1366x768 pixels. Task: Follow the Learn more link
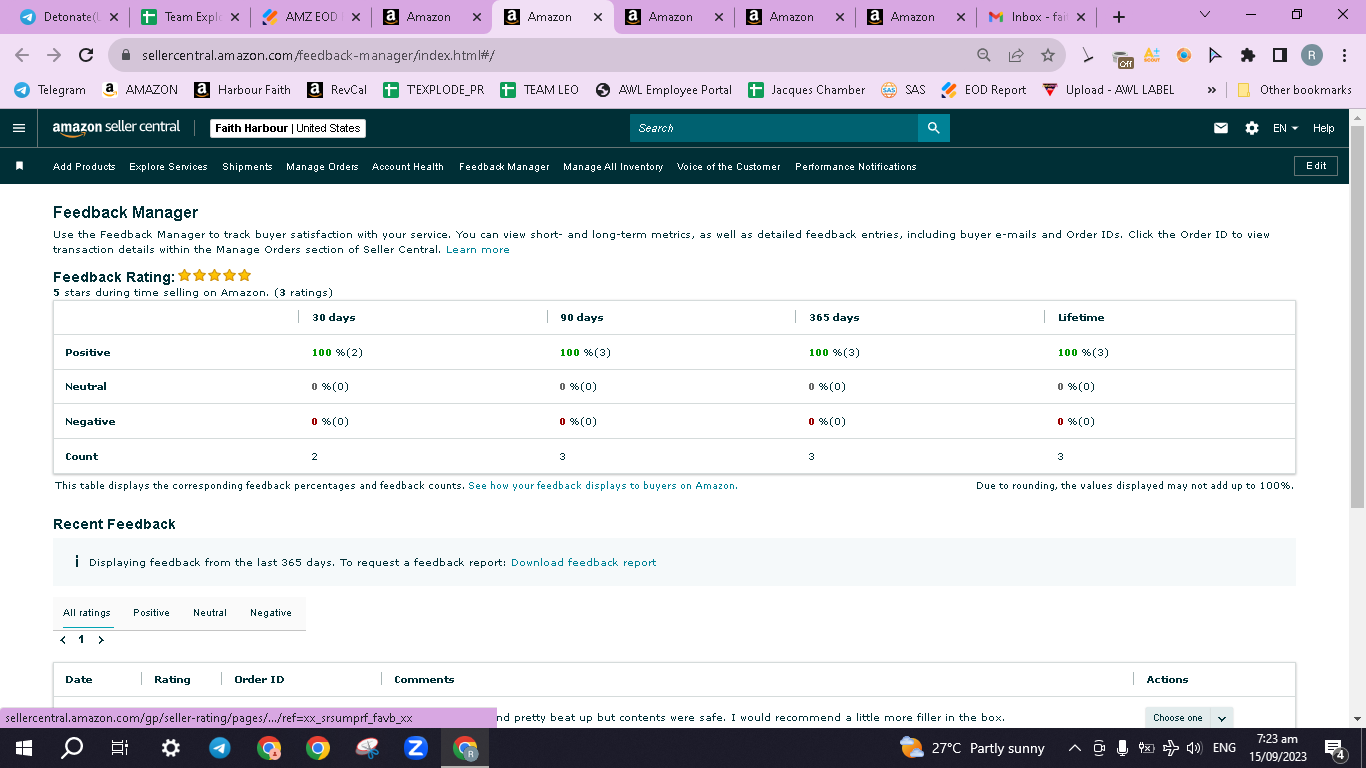(x=478, y=250)
